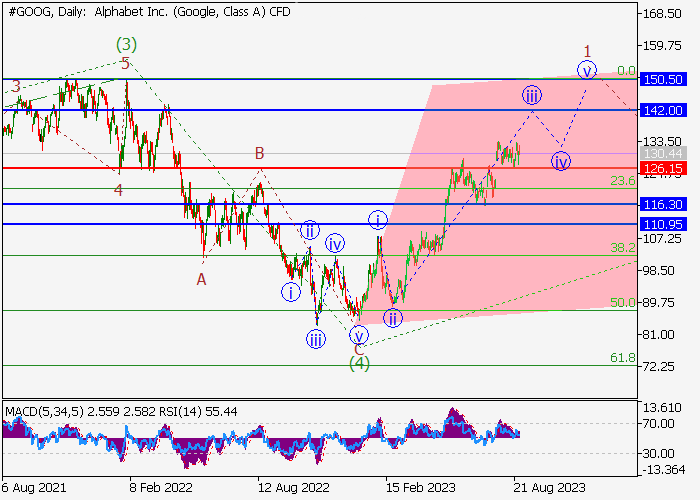Select the Fibonacci 61.8 level label

click(x=623, y=357)
